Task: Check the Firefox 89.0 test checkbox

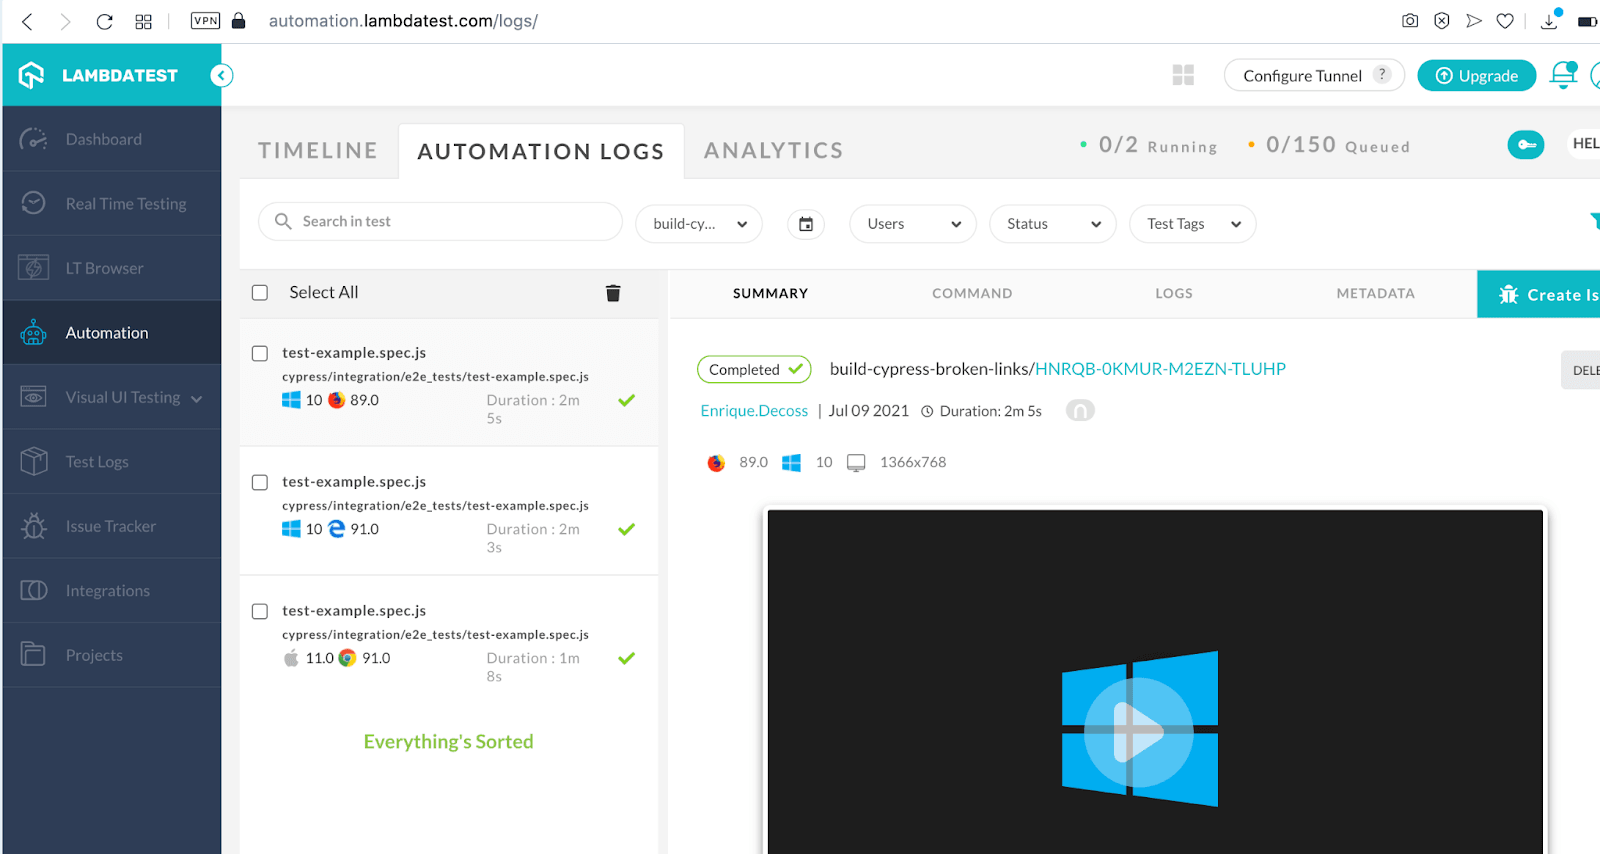Action: (x=260, y=353)
